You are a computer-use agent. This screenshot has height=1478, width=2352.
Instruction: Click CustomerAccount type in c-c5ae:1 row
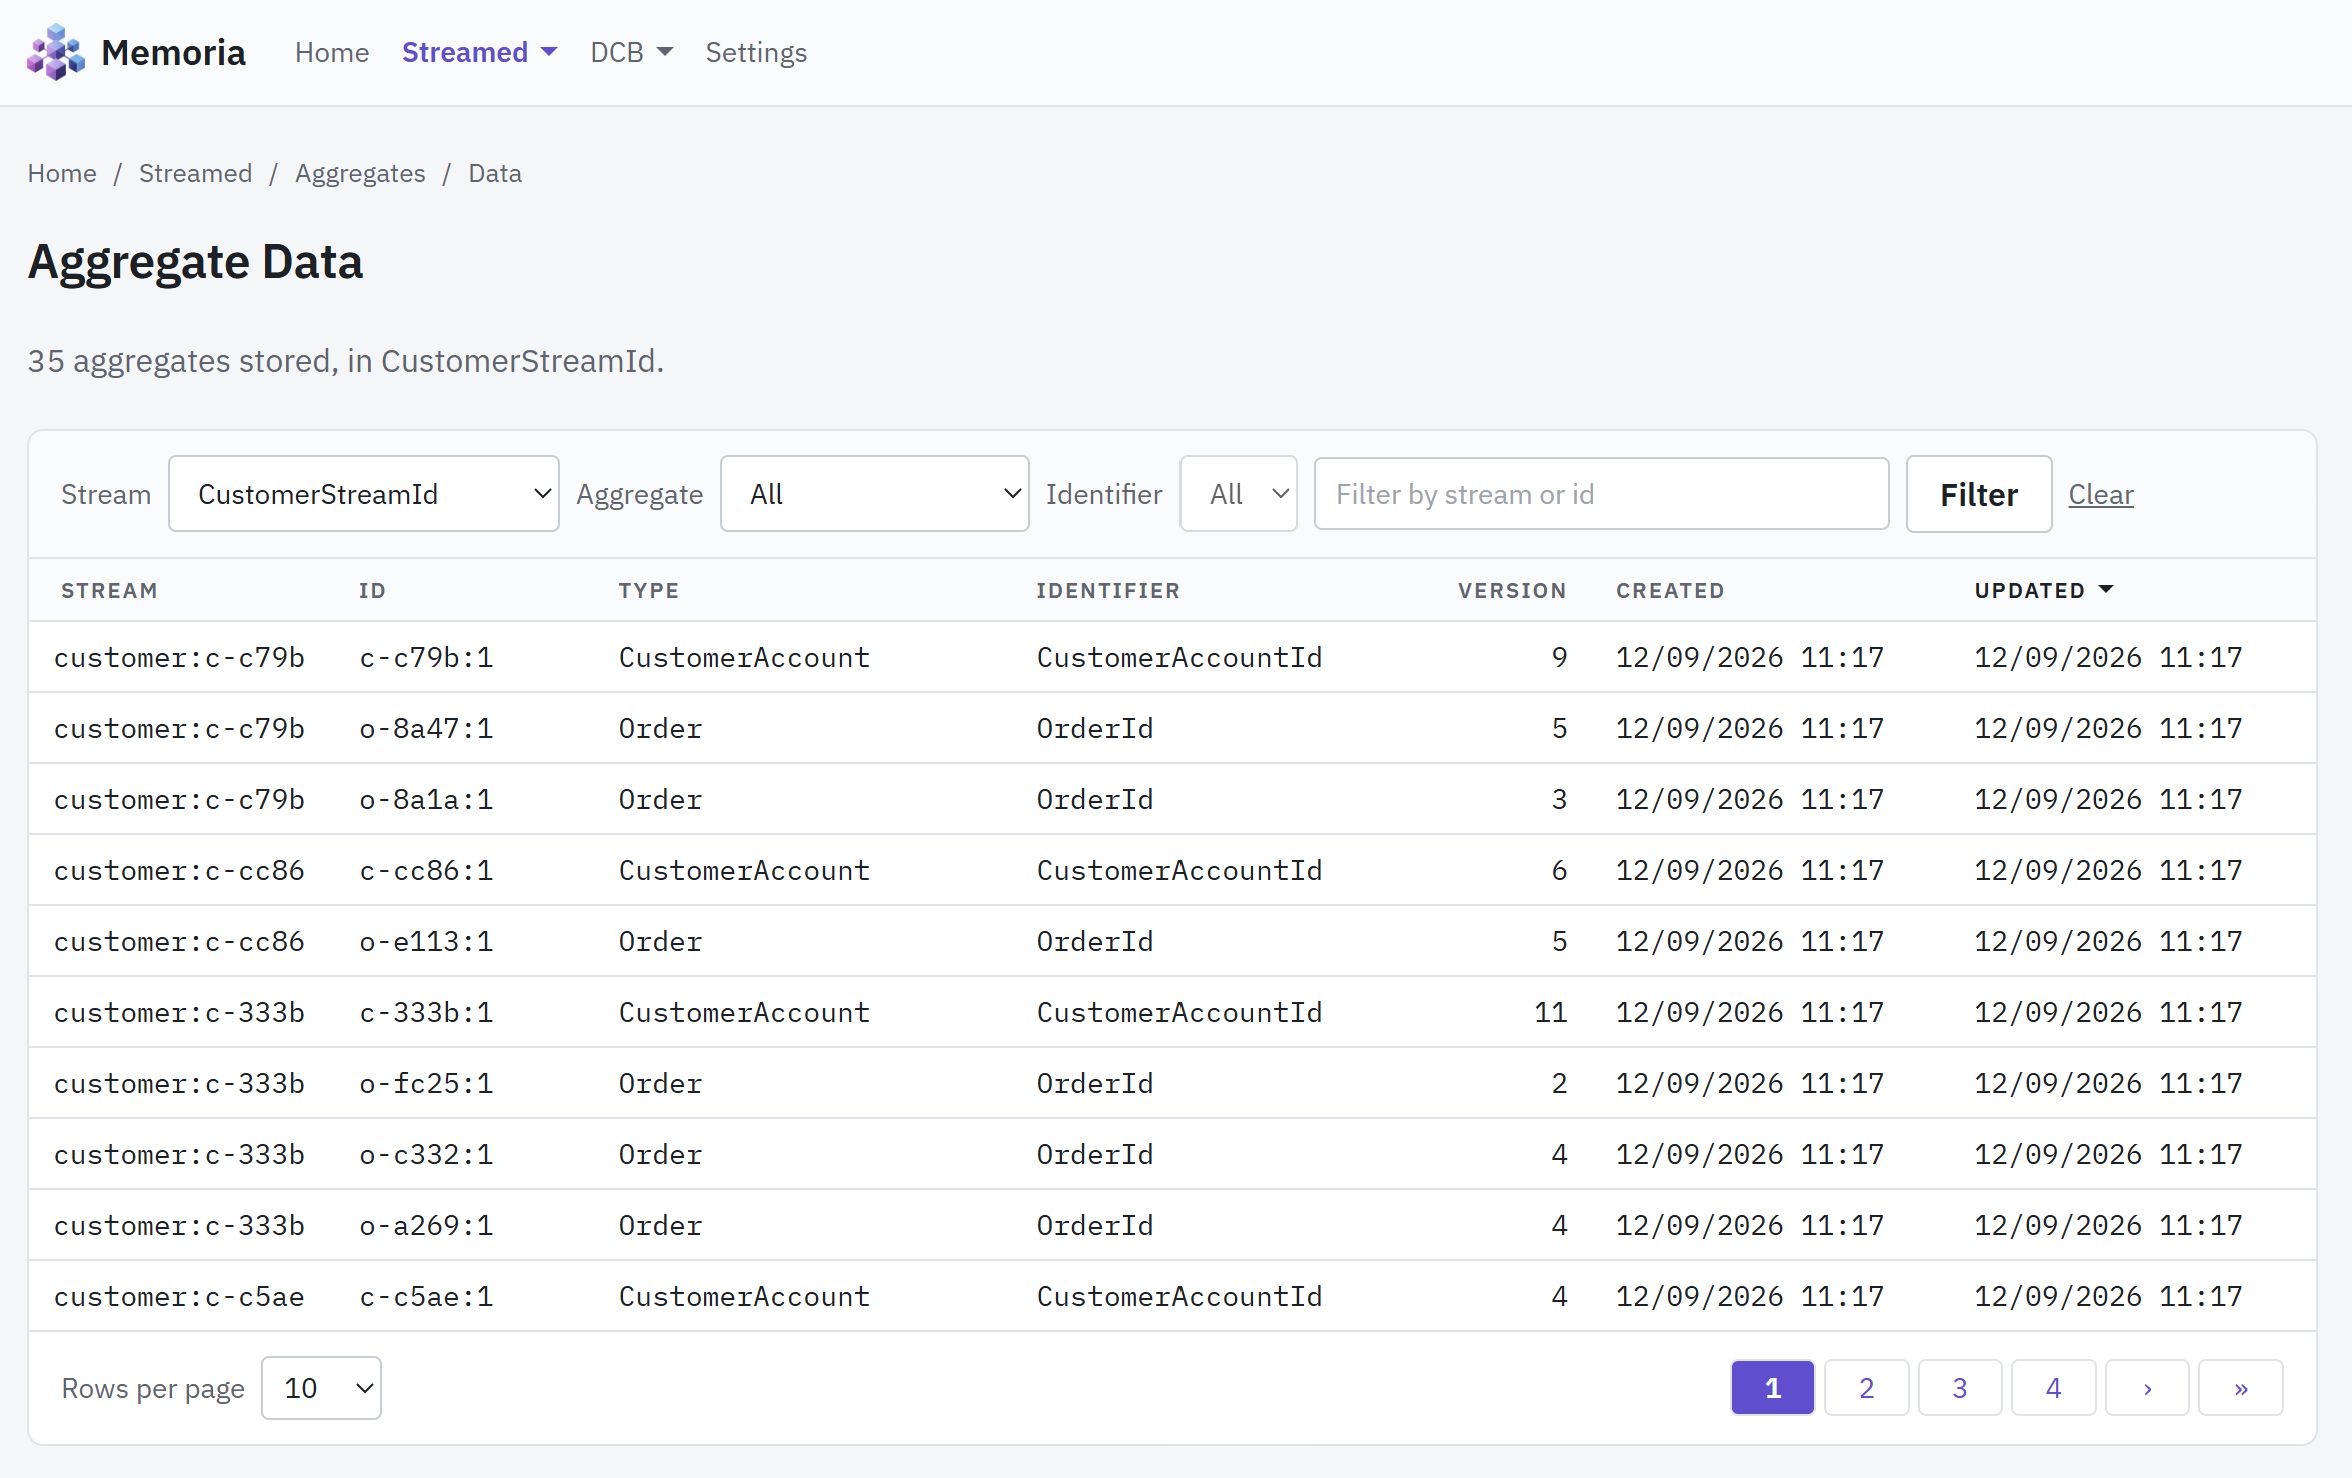[744, 1296]
